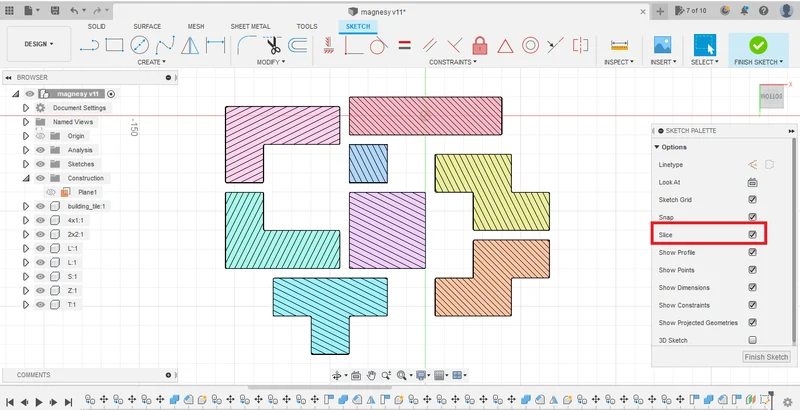Expand the 4x1:1 component
The height and width of the screenshot is (410, 800).
[x=26, y=220]
